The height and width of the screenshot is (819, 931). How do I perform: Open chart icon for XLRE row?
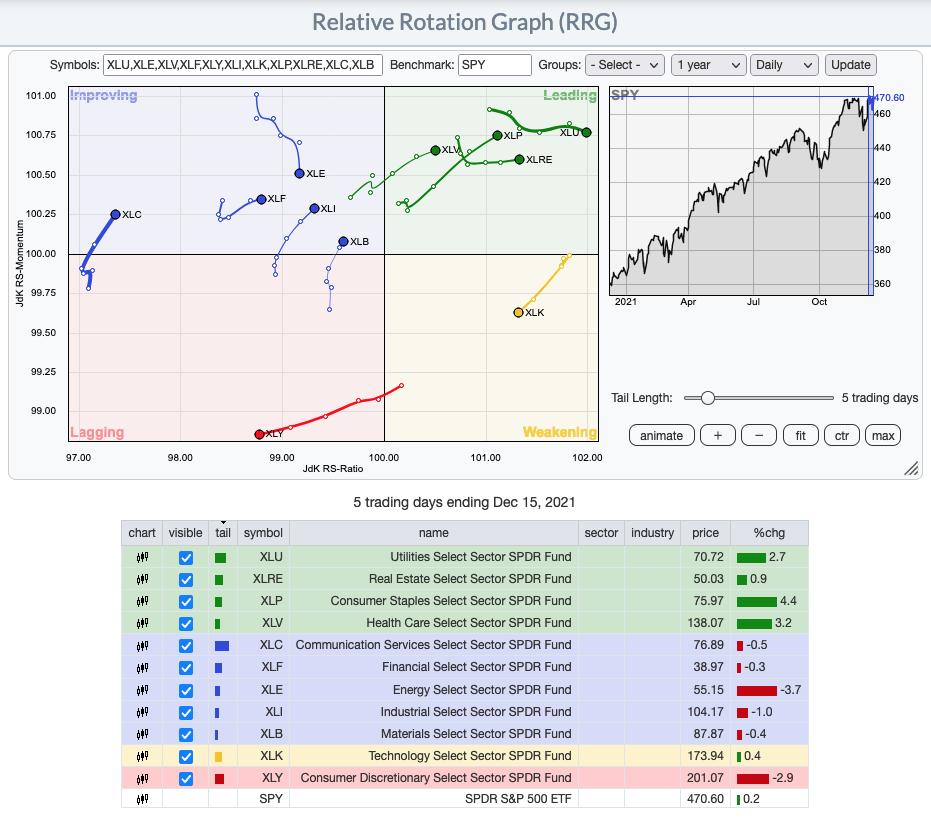(142, 579)
